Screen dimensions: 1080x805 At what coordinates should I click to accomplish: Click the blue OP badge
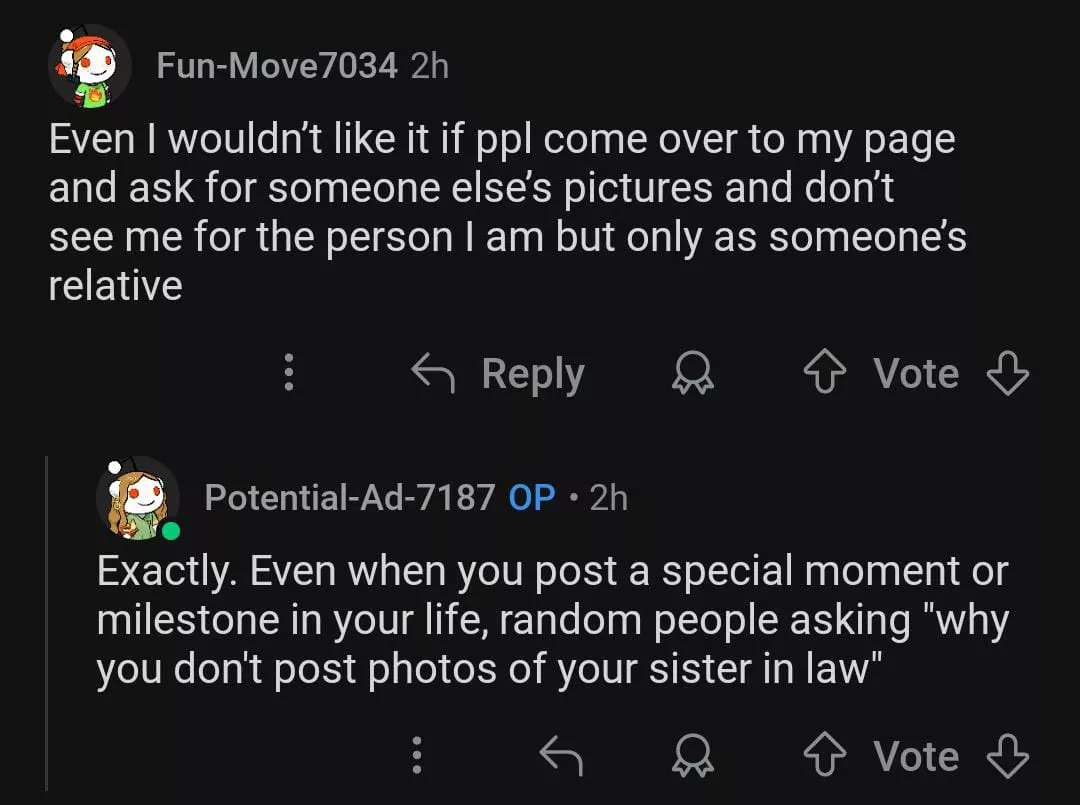[532, 497]
